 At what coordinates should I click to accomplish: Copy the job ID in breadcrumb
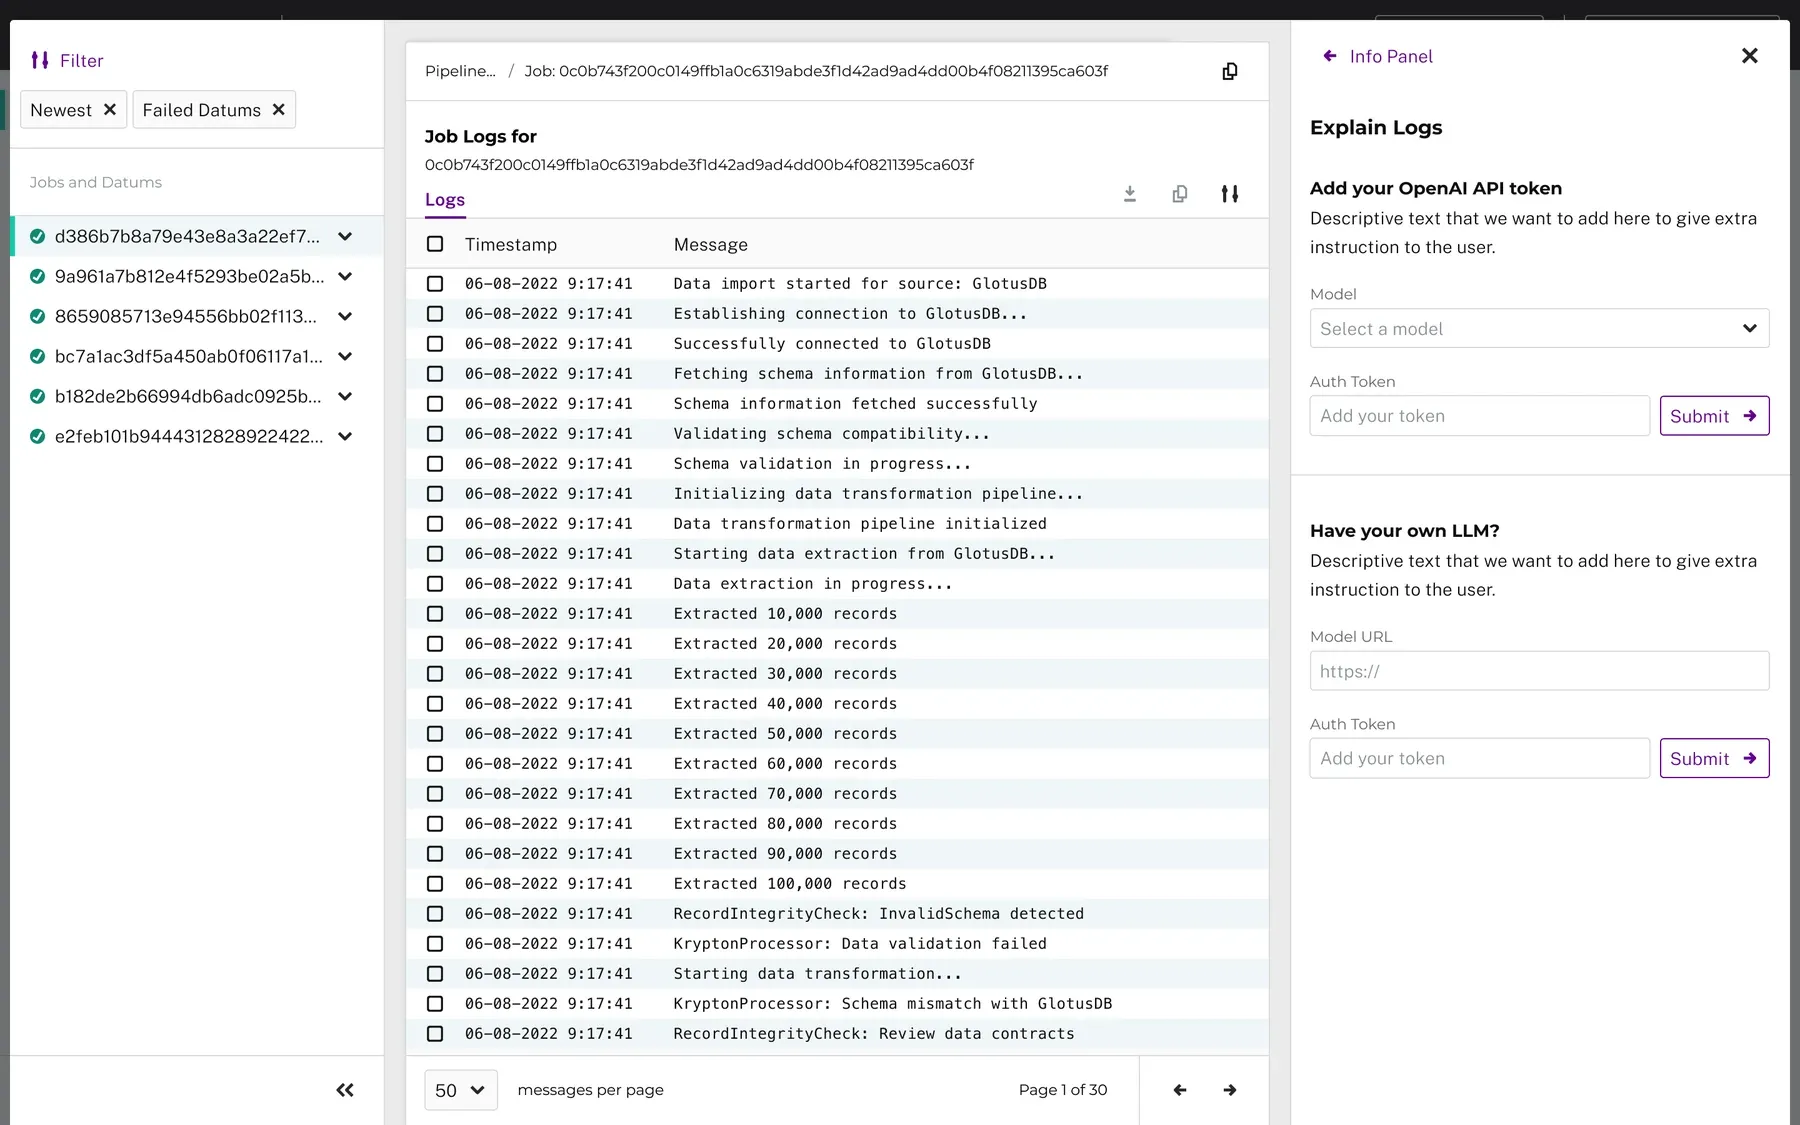click(x=1230, y=71)
